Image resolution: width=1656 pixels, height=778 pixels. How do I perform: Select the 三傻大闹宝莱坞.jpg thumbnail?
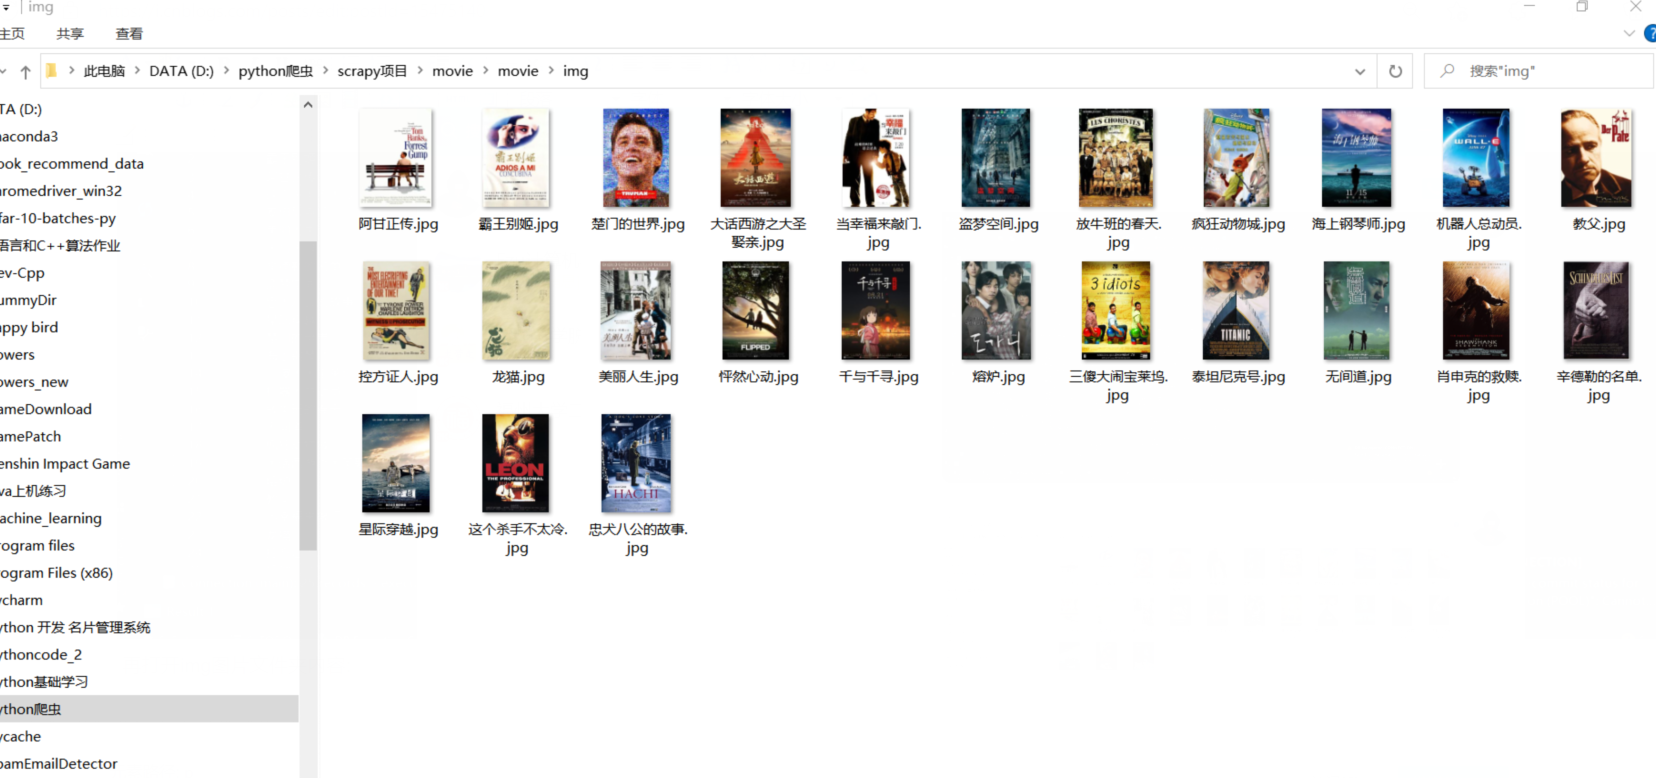click(1116, 311)
